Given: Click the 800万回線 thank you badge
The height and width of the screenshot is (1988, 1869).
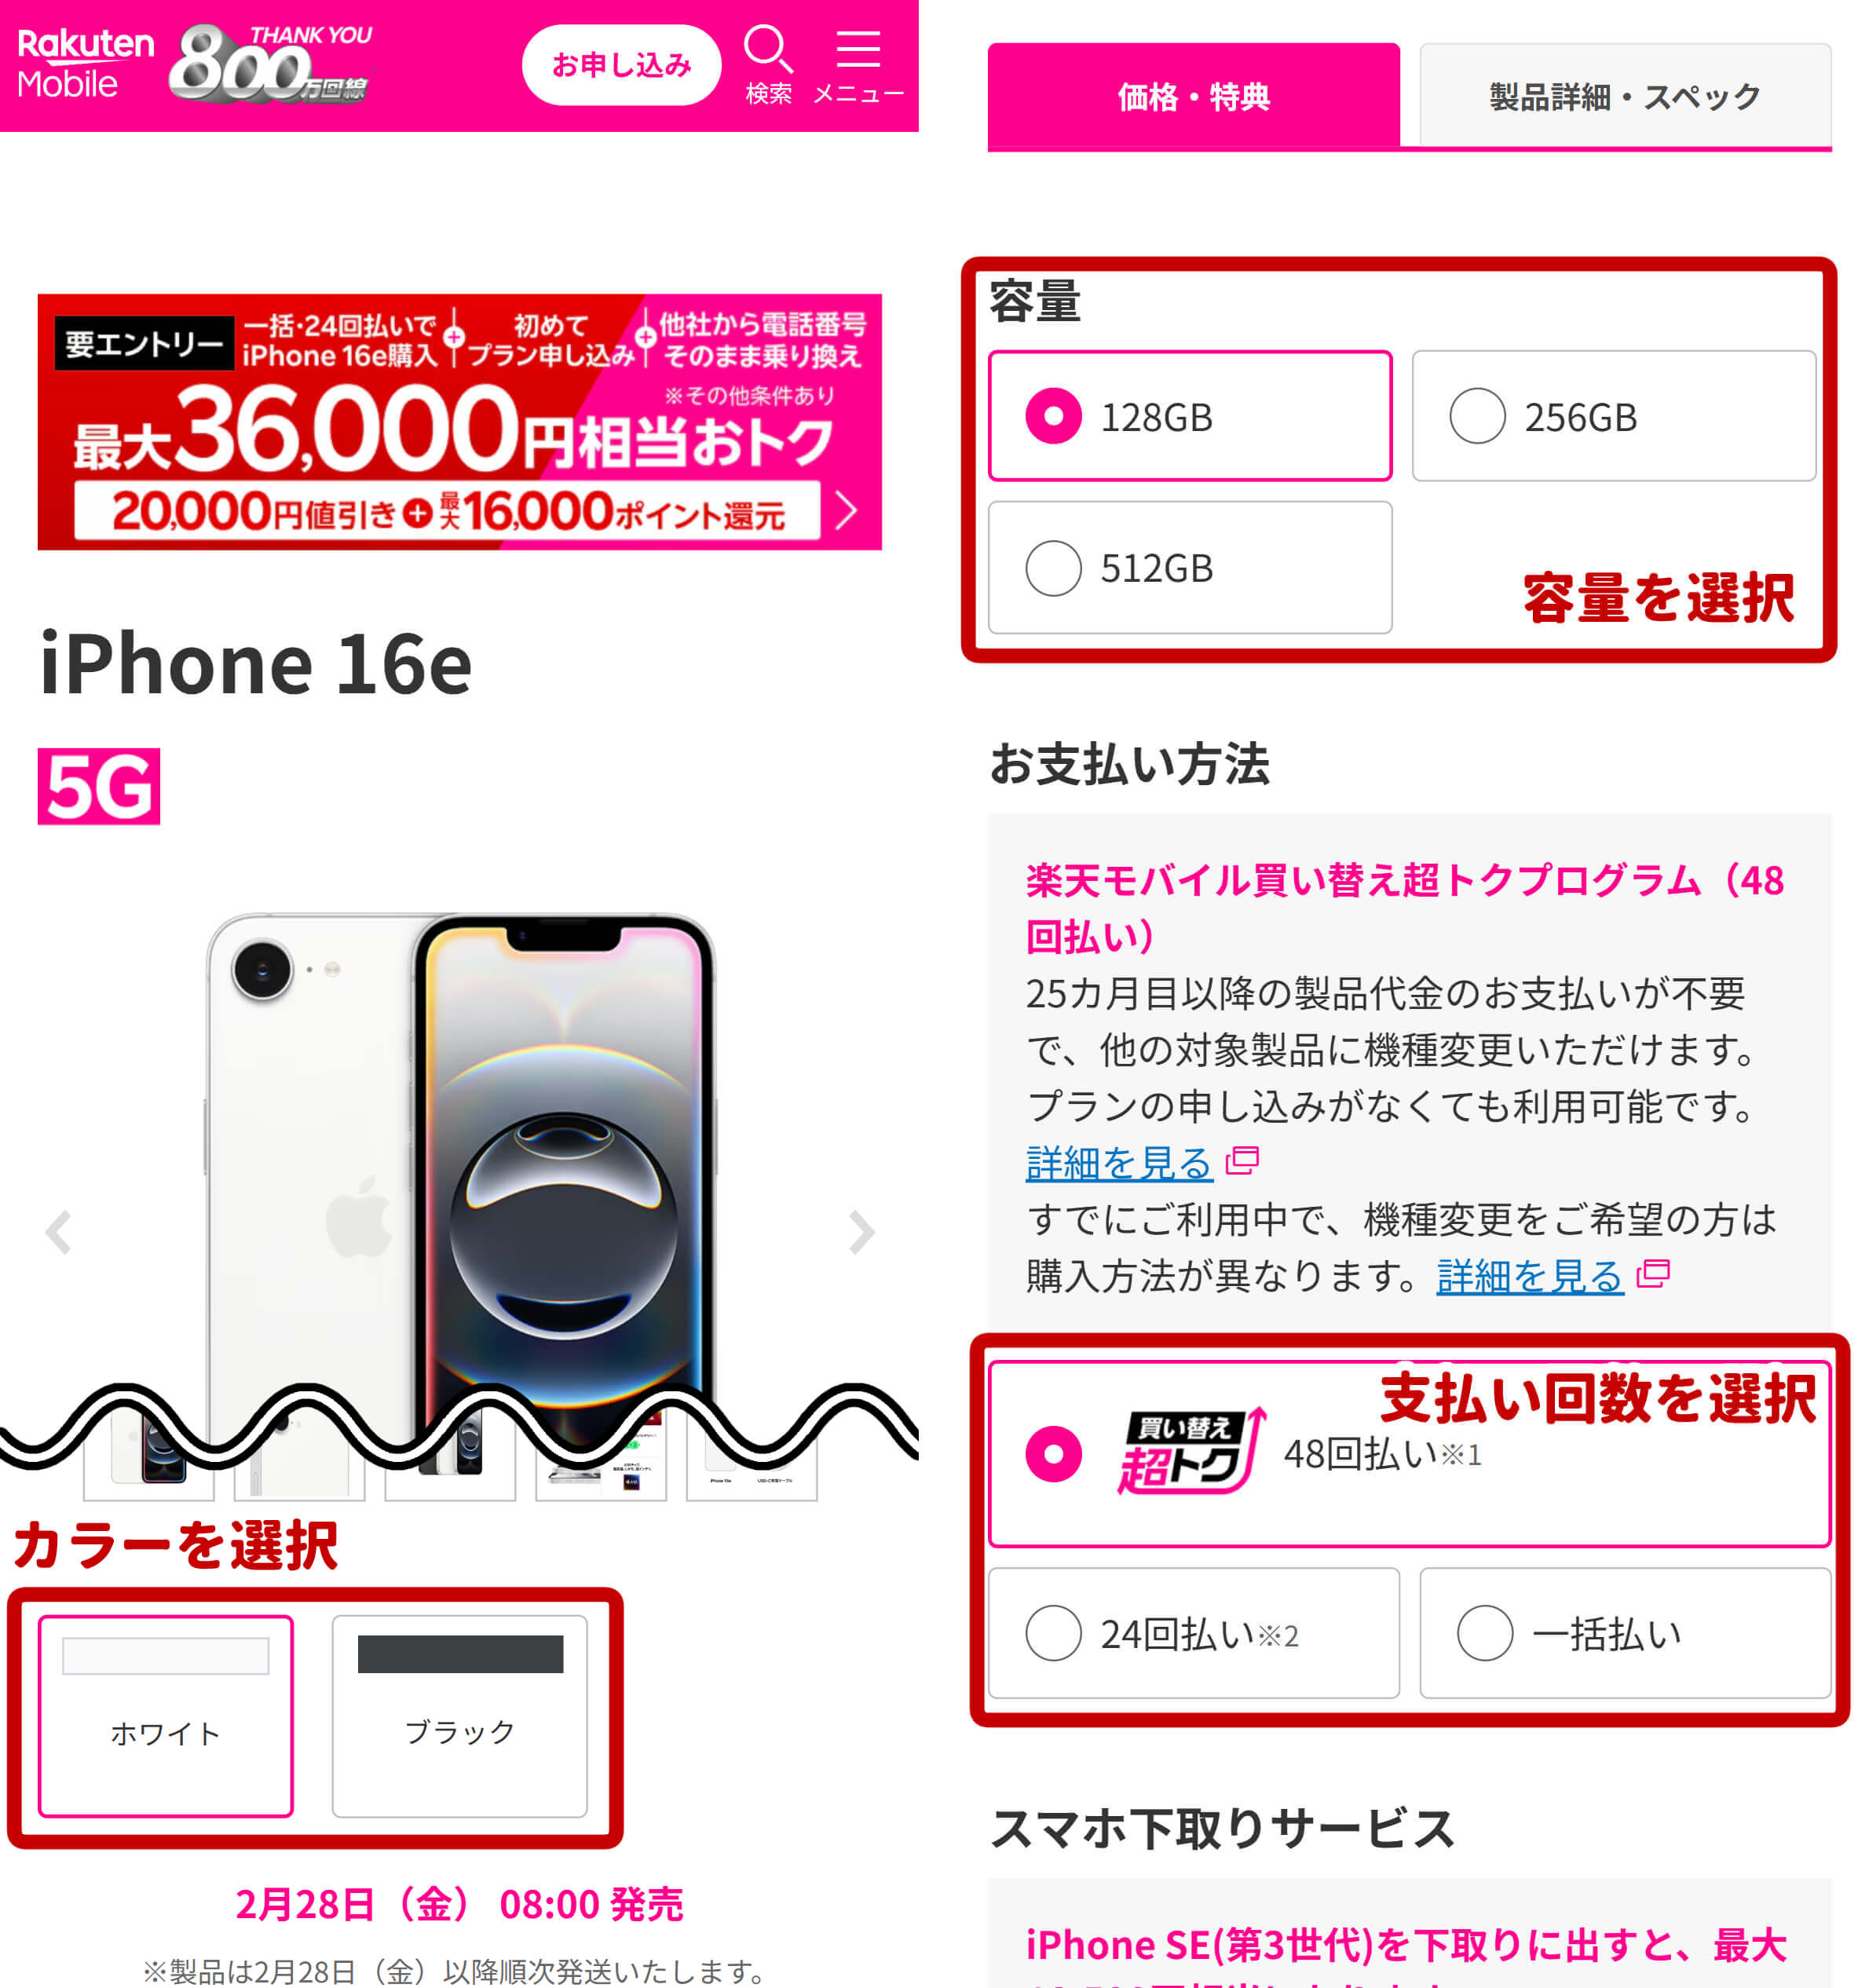Looking at the screenshot, I should [x=271, y=63].
